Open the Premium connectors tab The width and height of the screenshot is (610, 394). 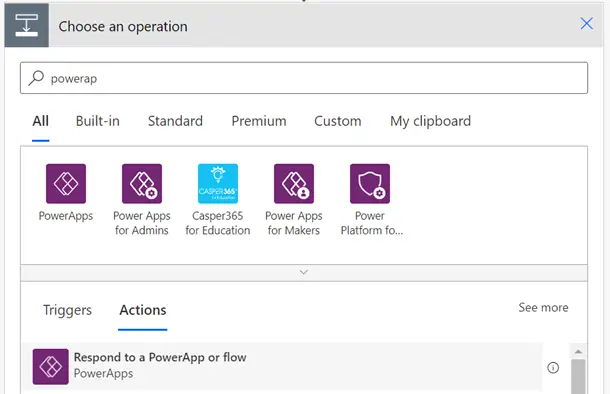point(259,121)
